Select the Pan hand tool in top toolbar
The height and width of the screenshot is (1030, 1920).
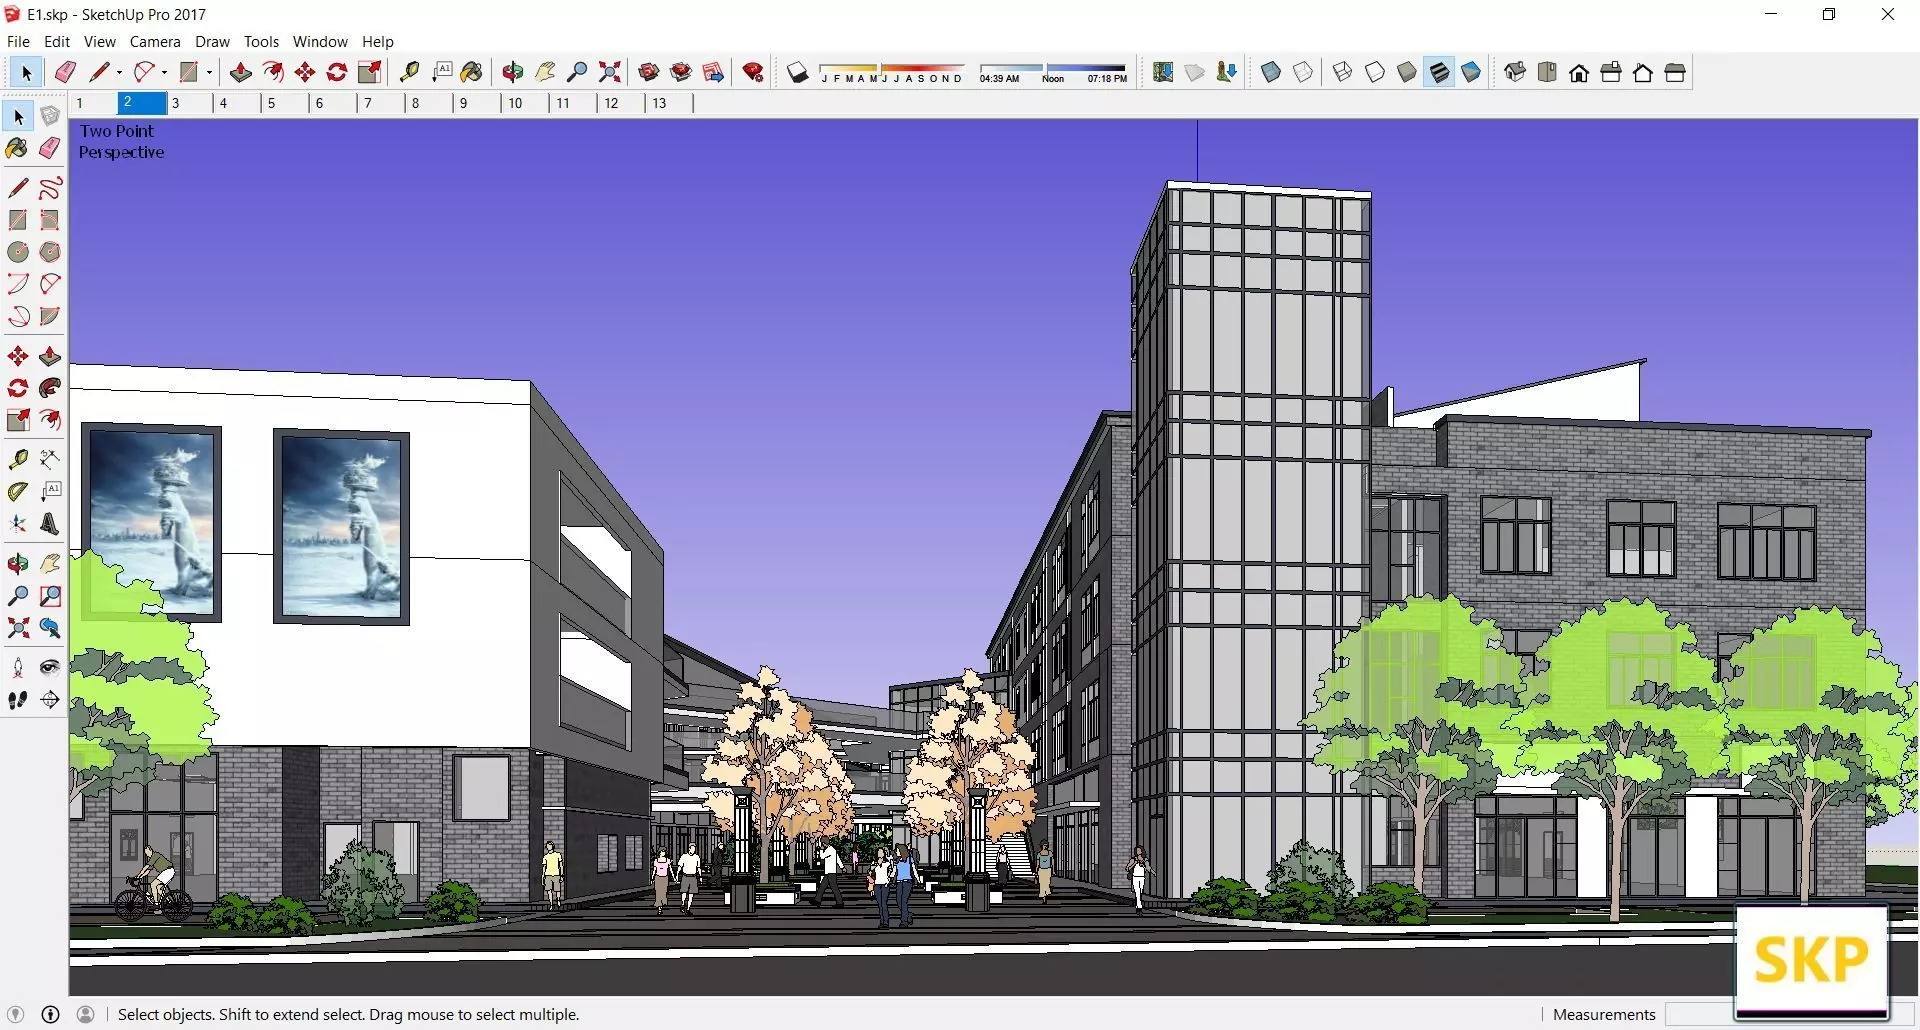[x=545, y=72]
